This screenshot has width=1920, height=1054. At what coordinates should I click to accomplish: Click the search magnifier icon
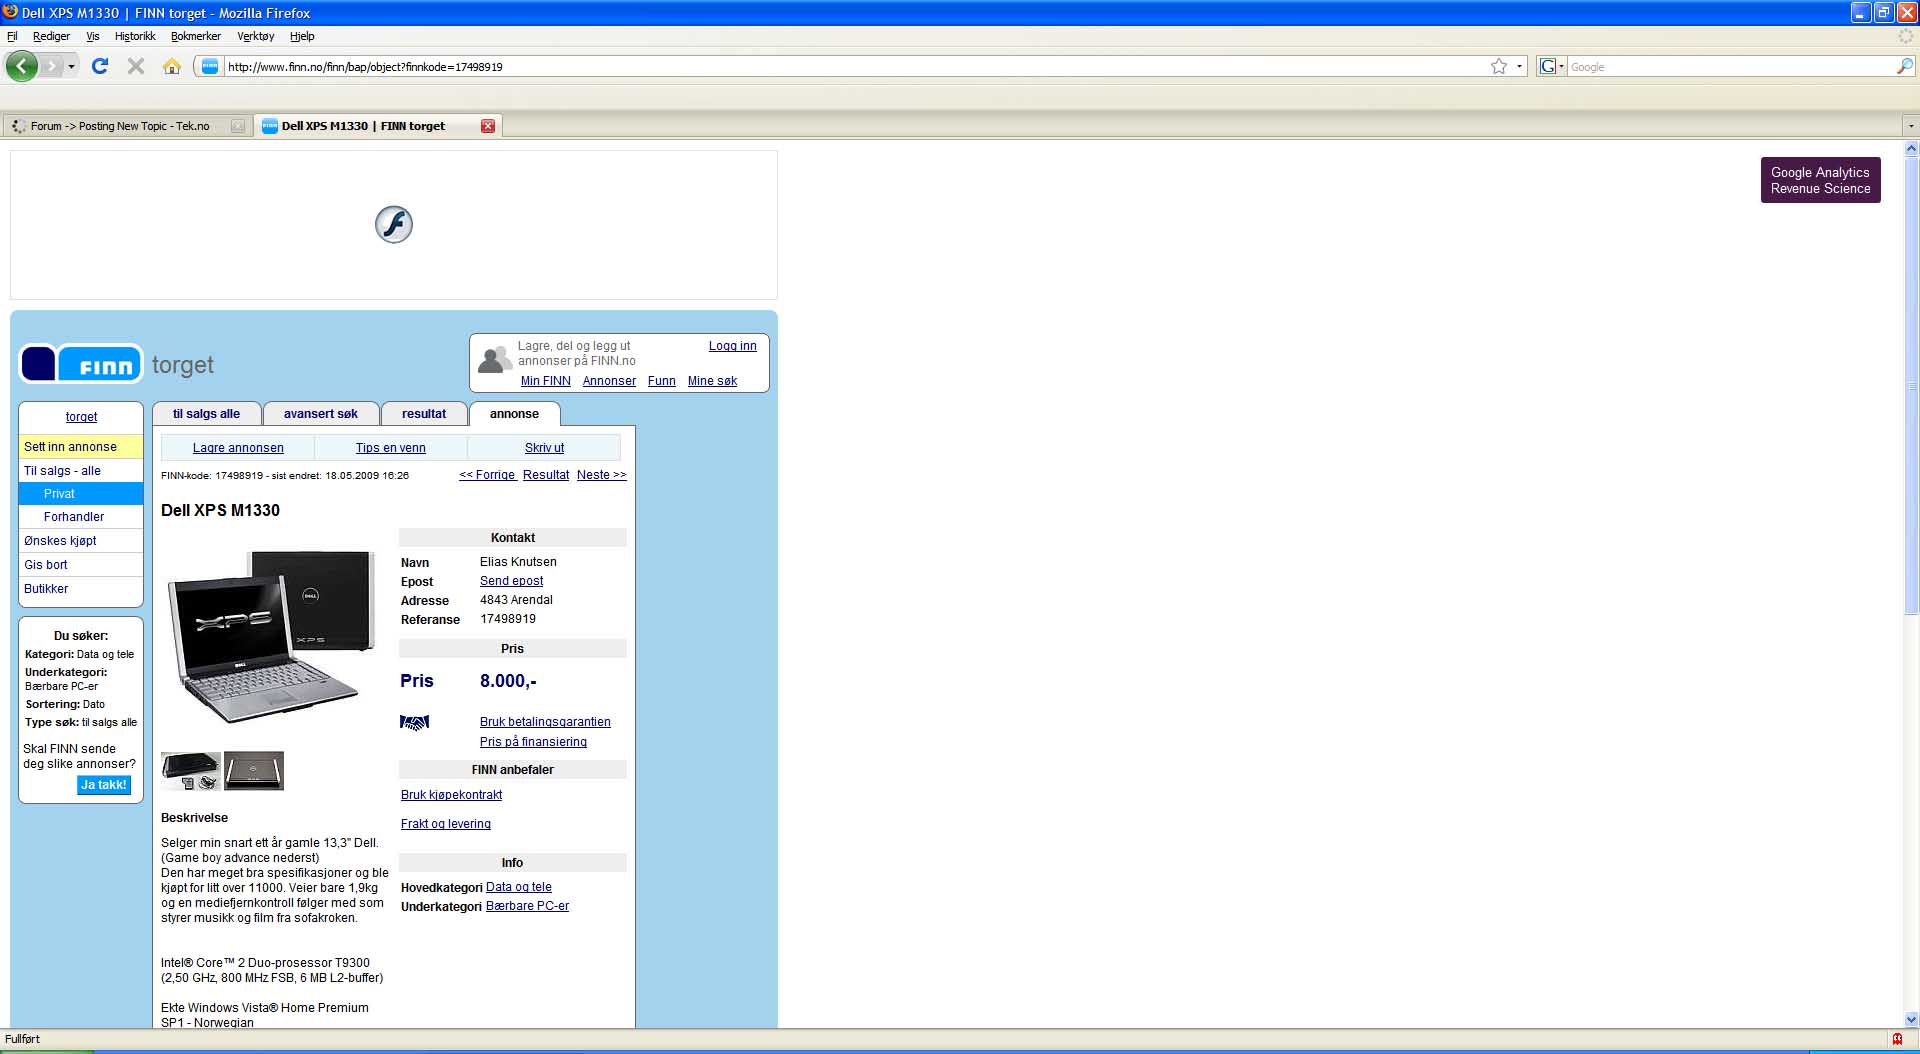click(x=1904, y=66)
